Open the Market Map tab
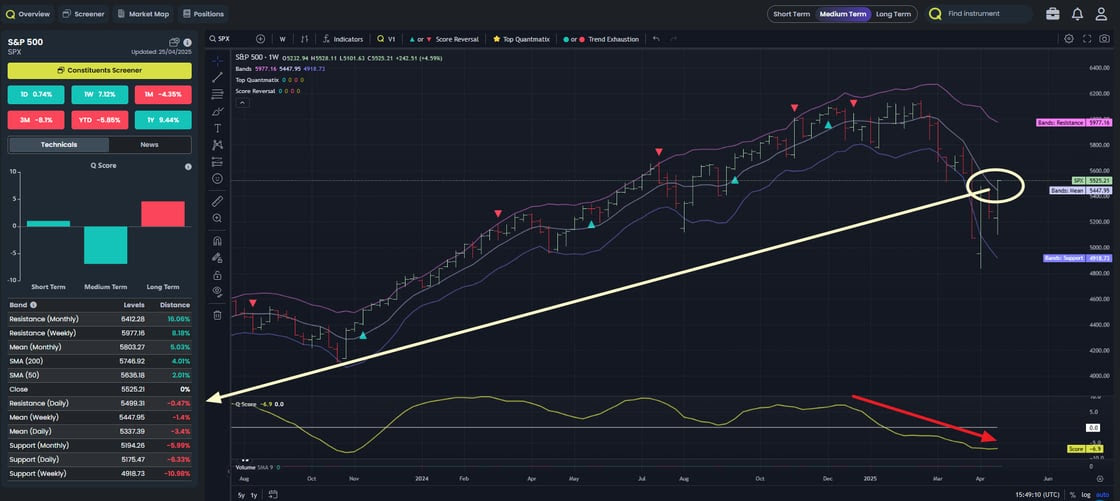The image size is (1120, 501). (143, 14)
